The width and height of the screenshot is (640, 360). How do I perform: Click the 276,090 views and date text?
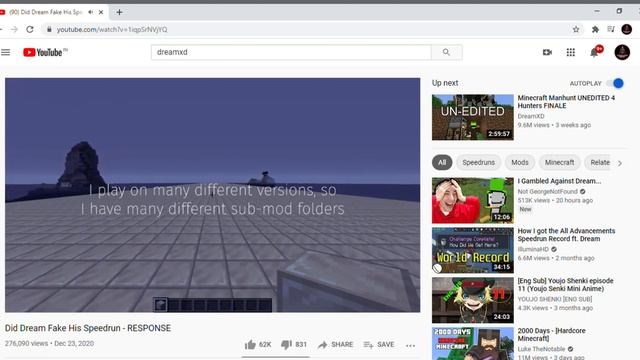49,343
